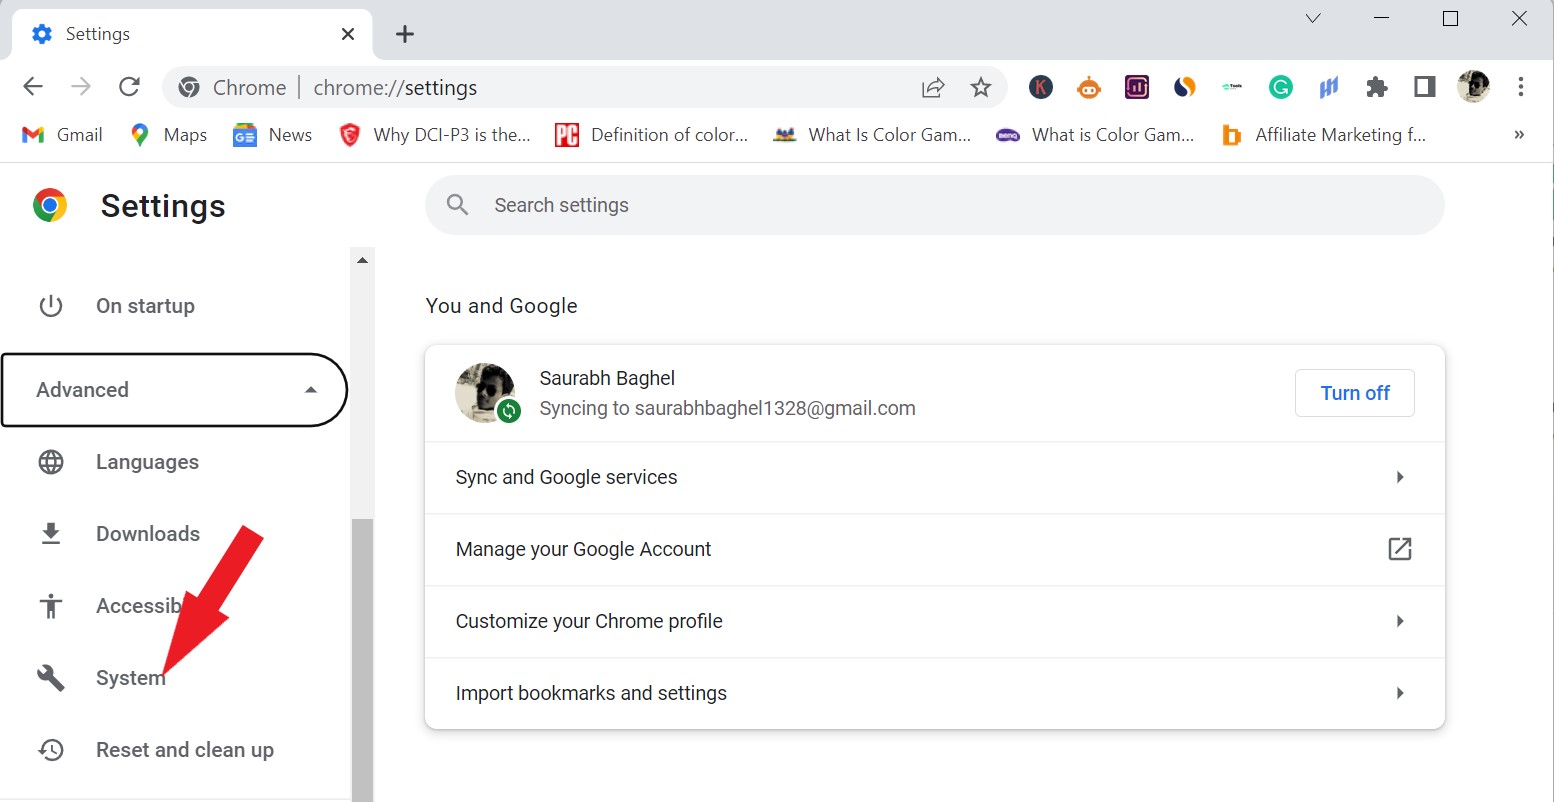This screenshot has height=802, width=1554.
Task: Click the reload page icon
Action: (x=129, y=87)
